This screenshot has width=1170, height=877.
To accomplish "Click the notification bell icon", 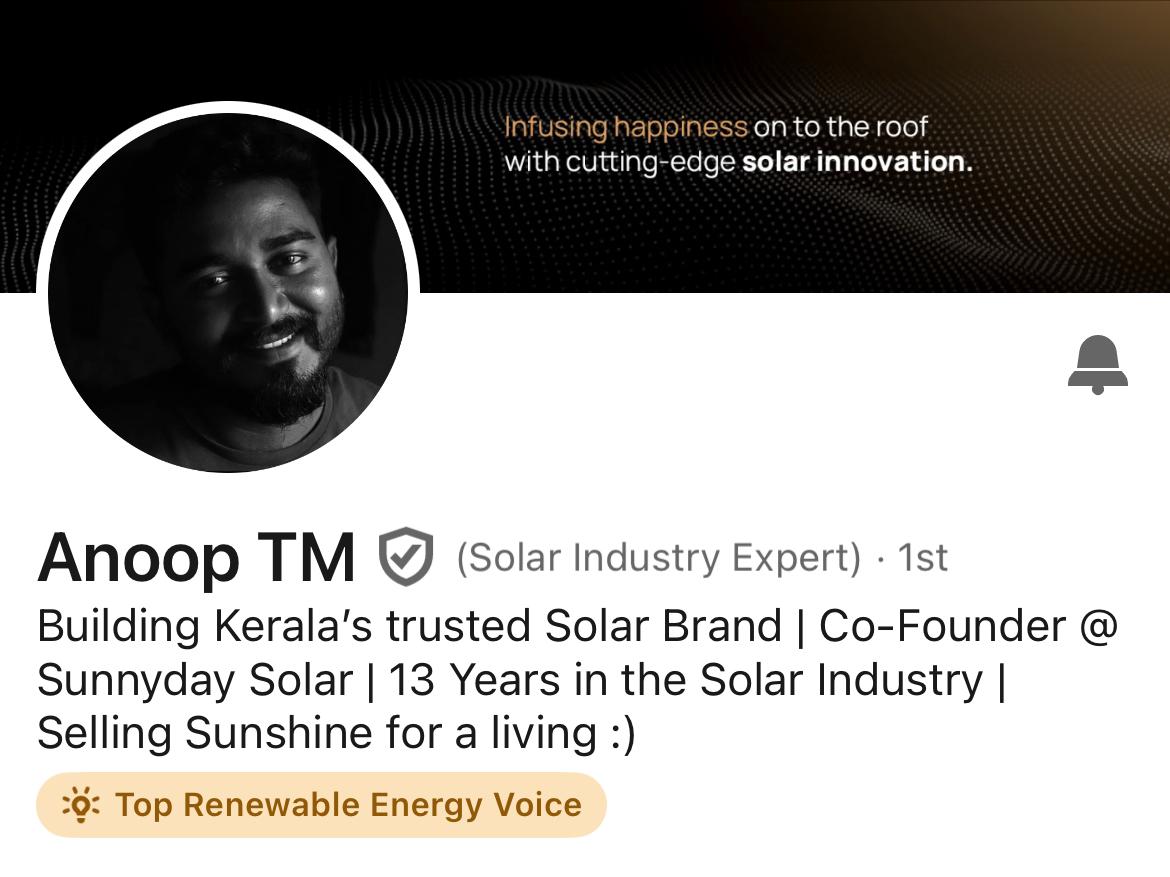I will [1097, 364].
